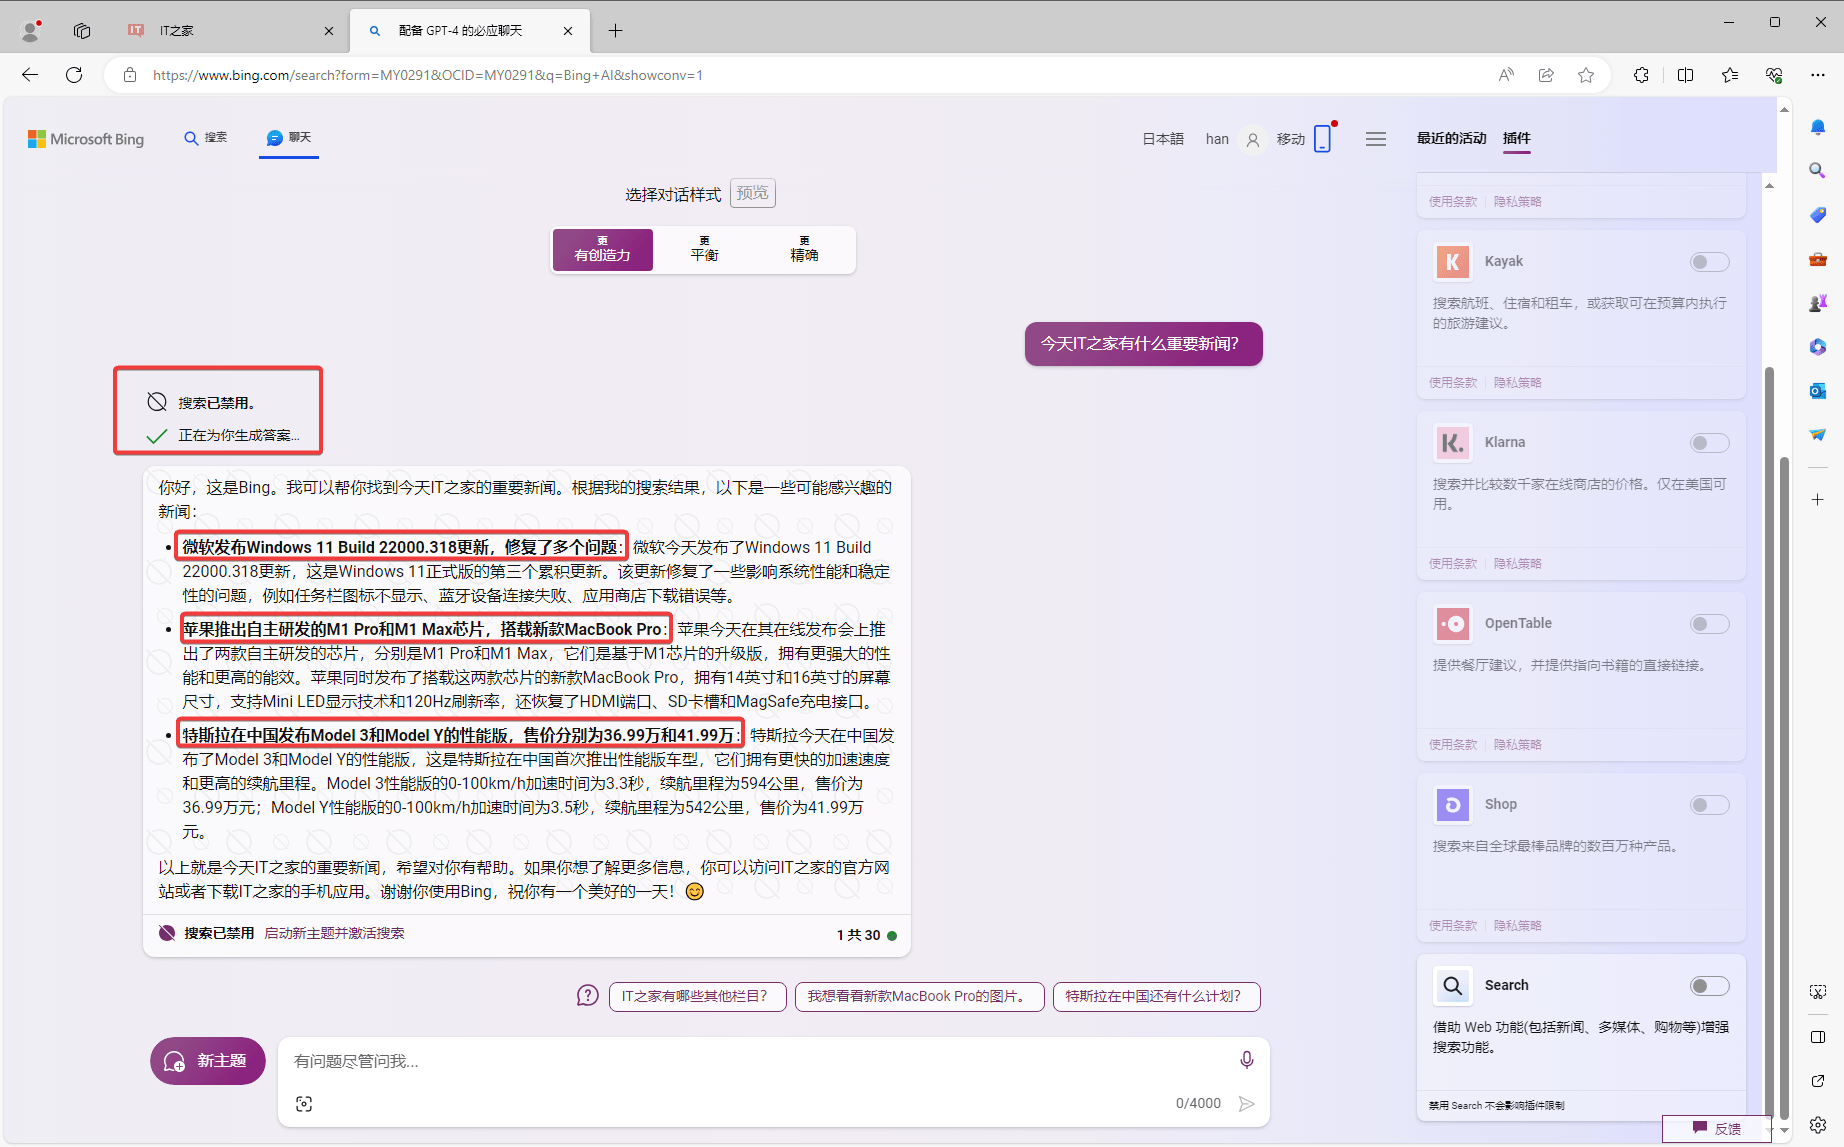Open browser profile avatar menu
Viewport: 1844px width, 1147px height.
[x=32, y=31]
